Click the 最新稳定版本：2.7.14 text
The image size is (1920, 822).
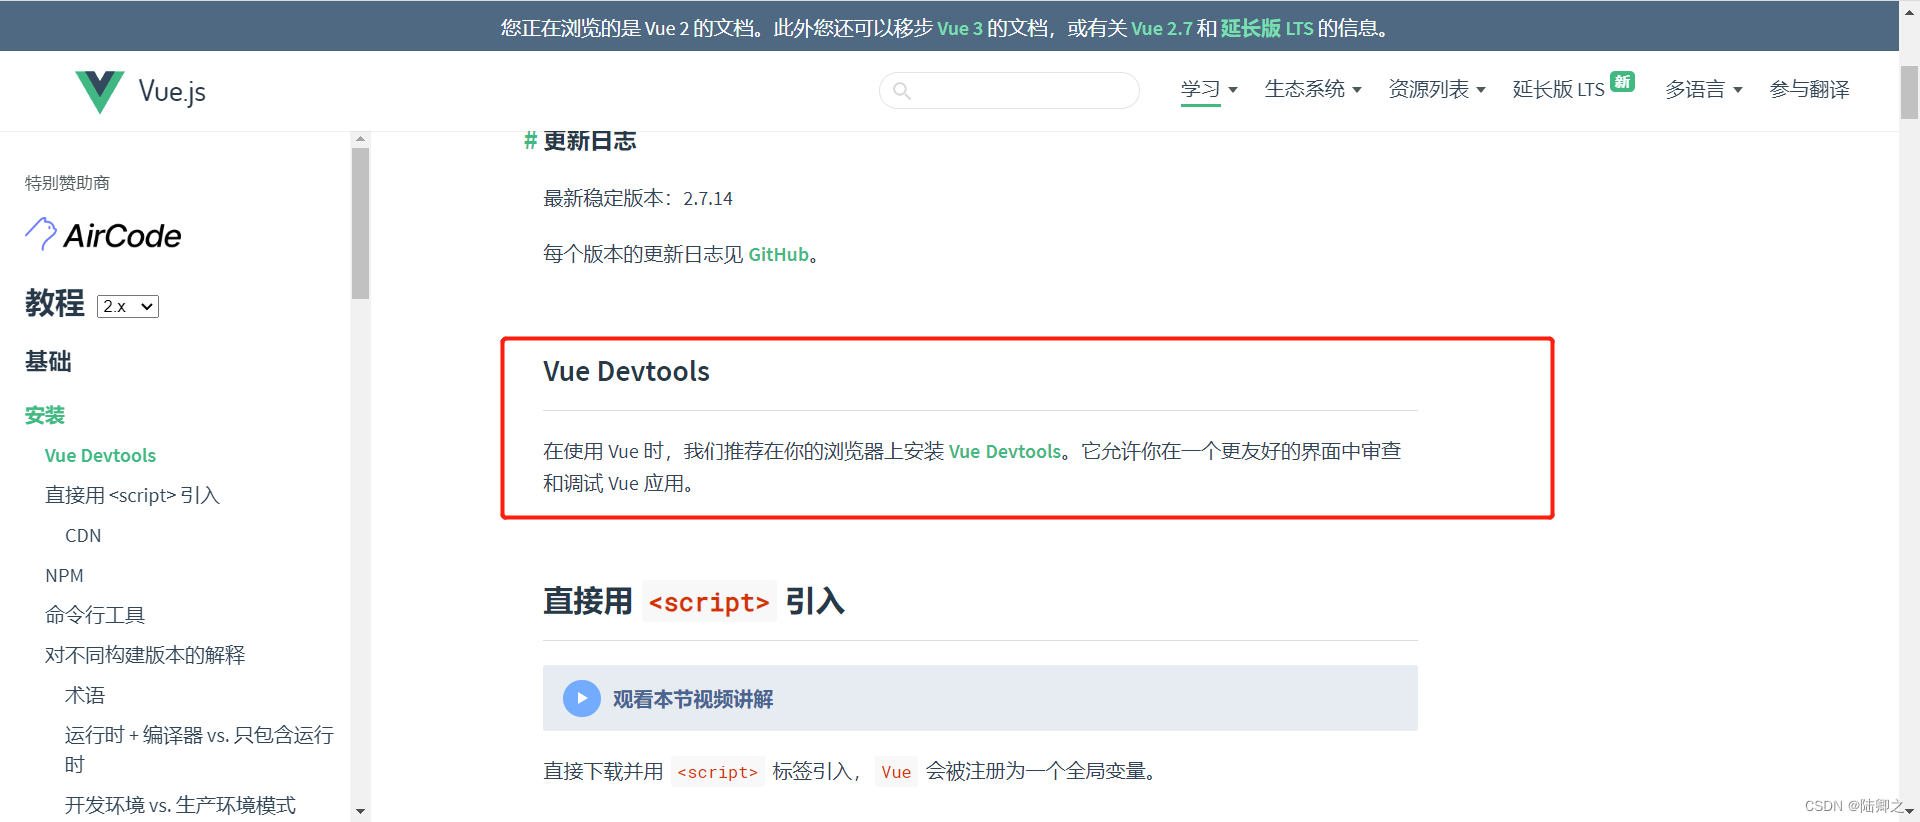638,198
